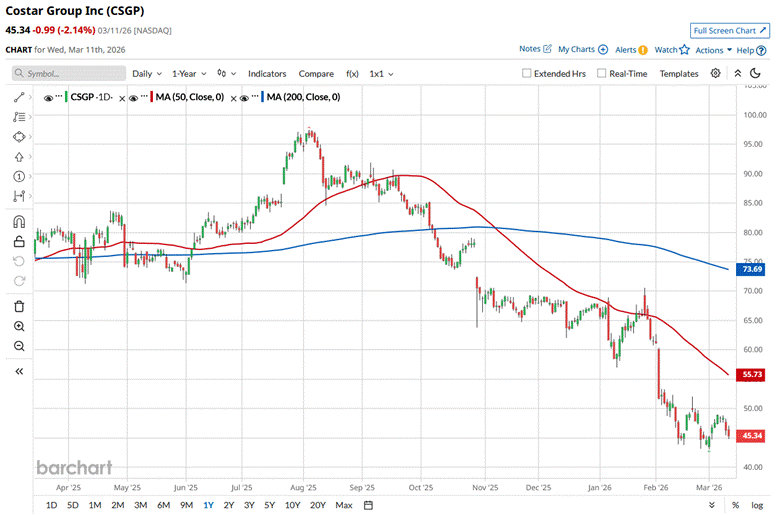Select the trend line drawing tool

19,97
